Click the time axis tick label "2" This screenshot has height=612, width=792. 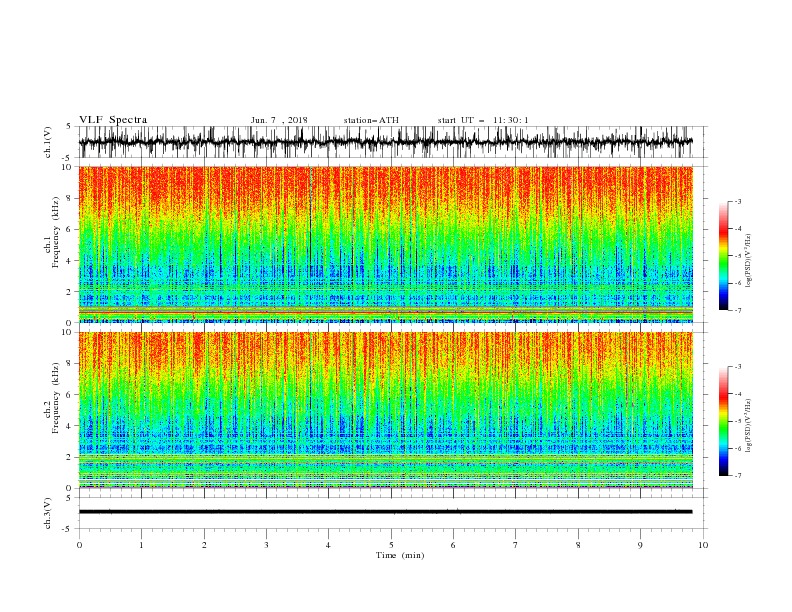[204, 545]
